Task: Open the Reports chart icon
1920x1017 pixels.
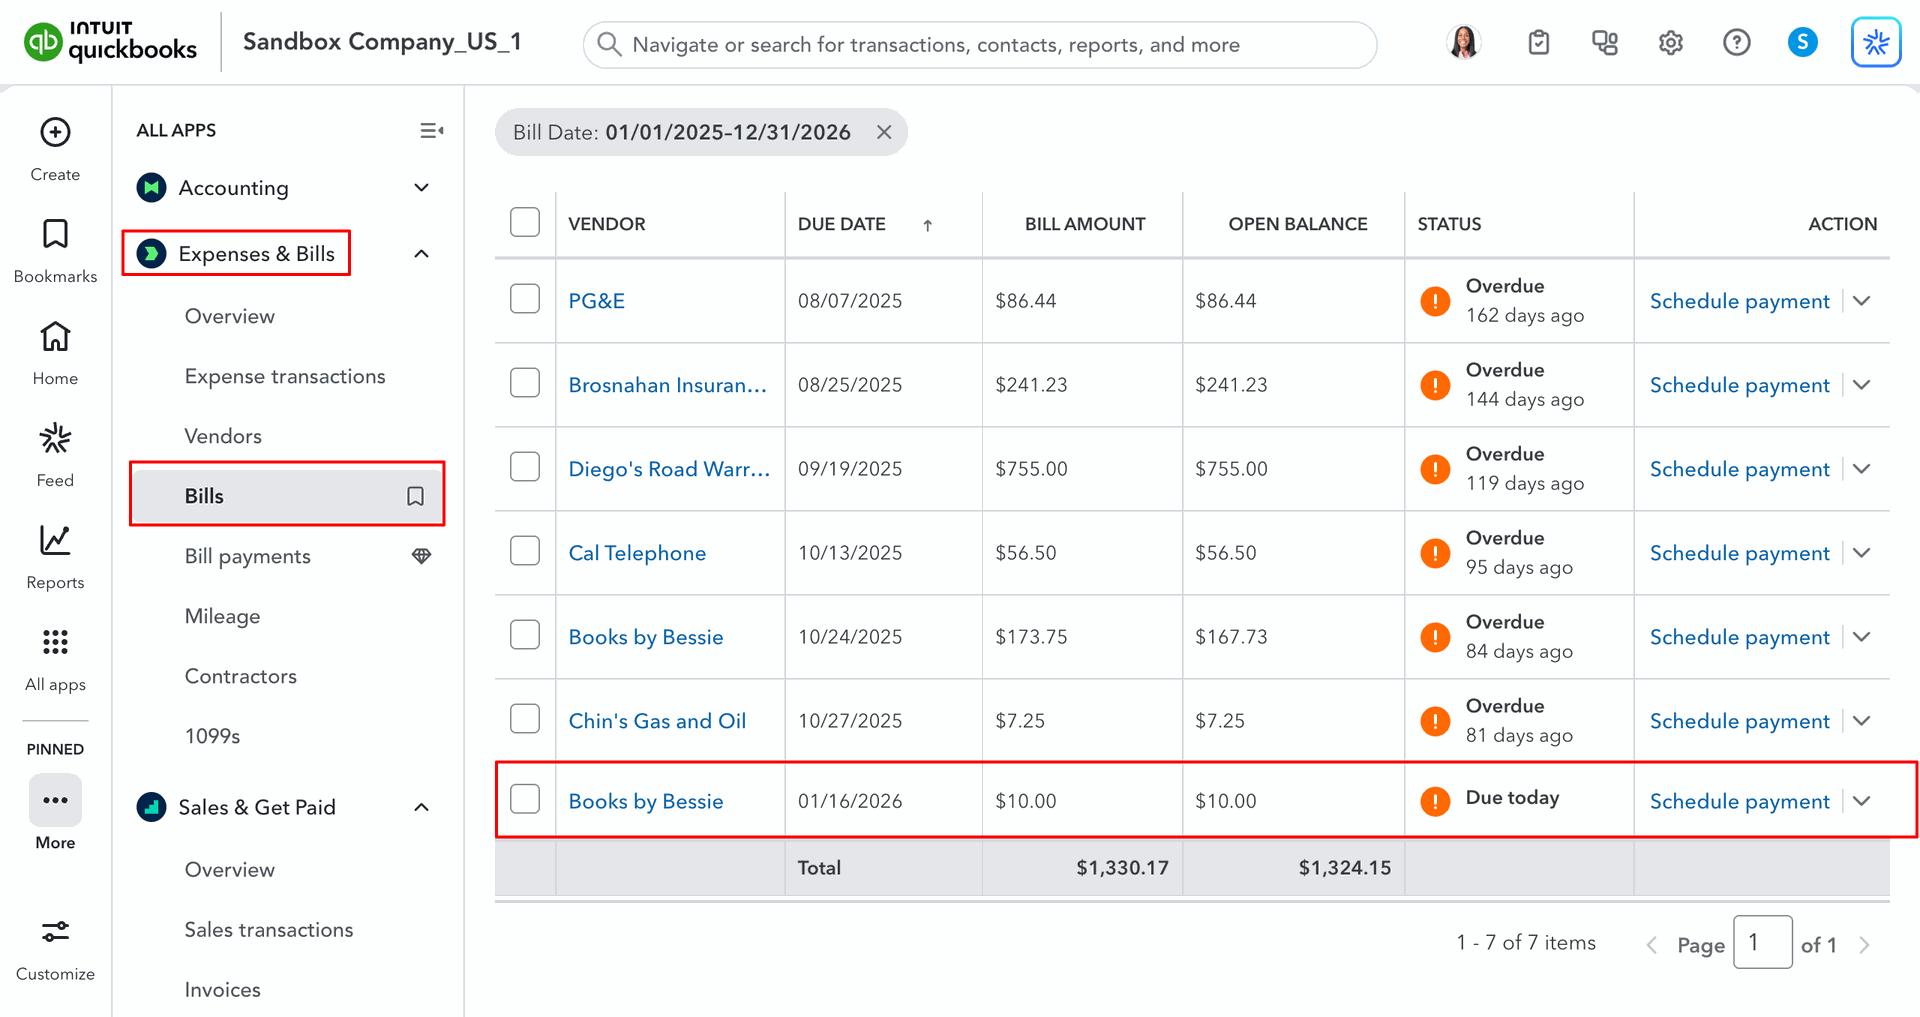Action: [55, 541]
